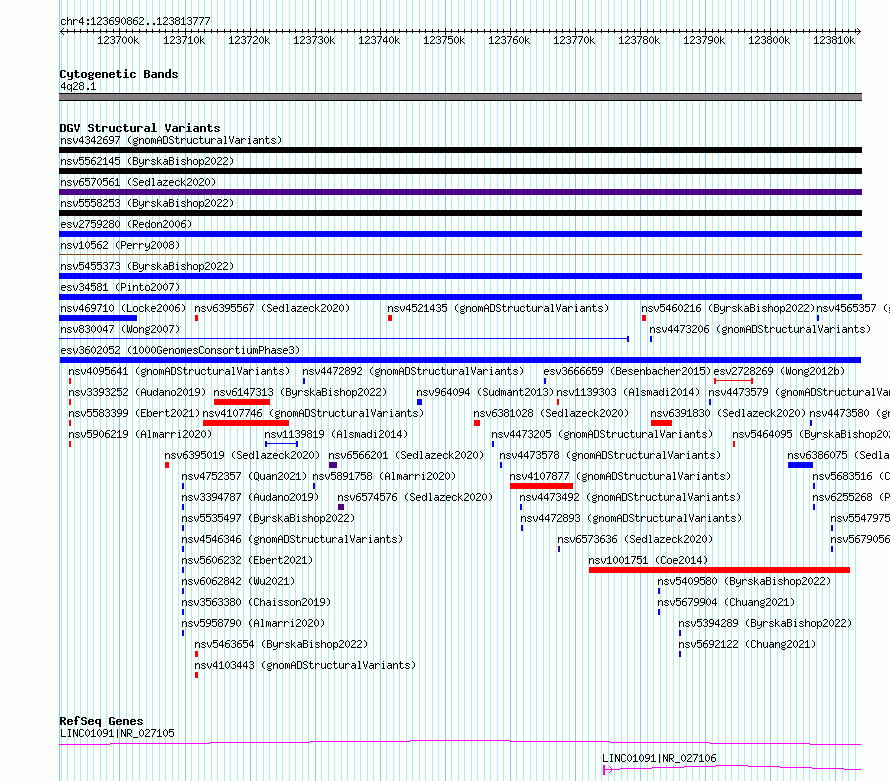890x781 pixels.
Task: Select esv34581 (Pinto2007) variant
Action: 120,287
